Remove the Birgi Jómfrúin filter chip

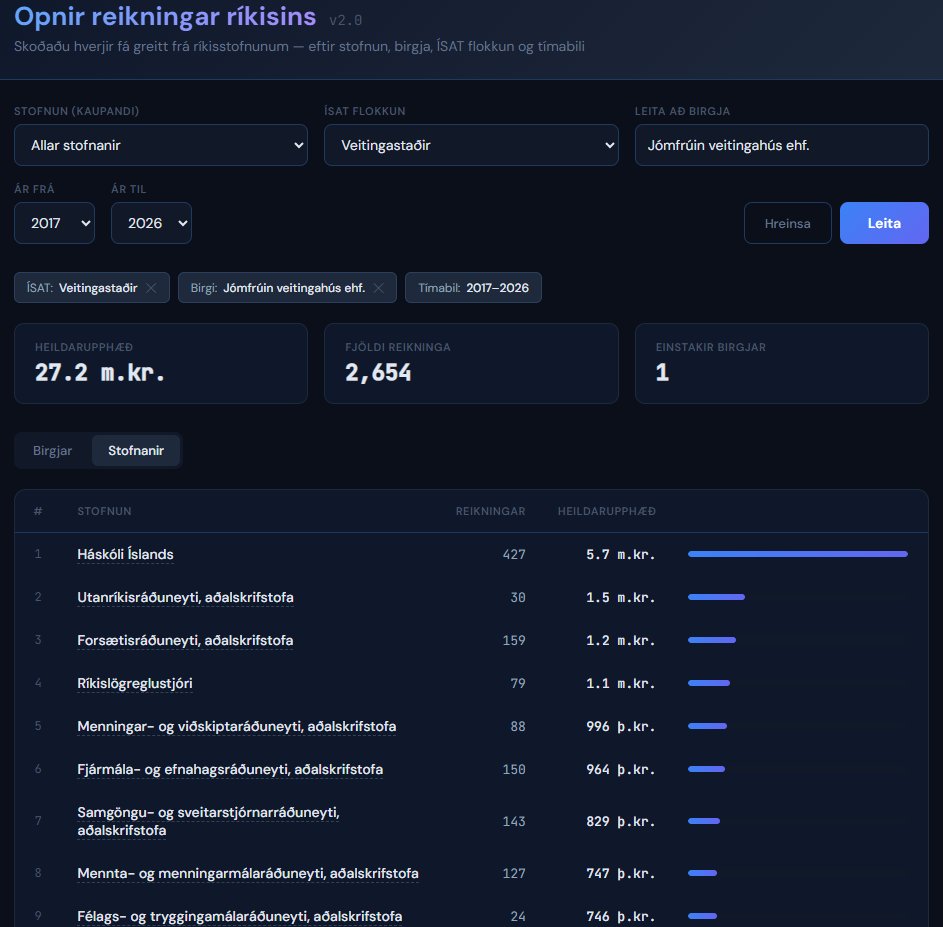coord(379,288)
